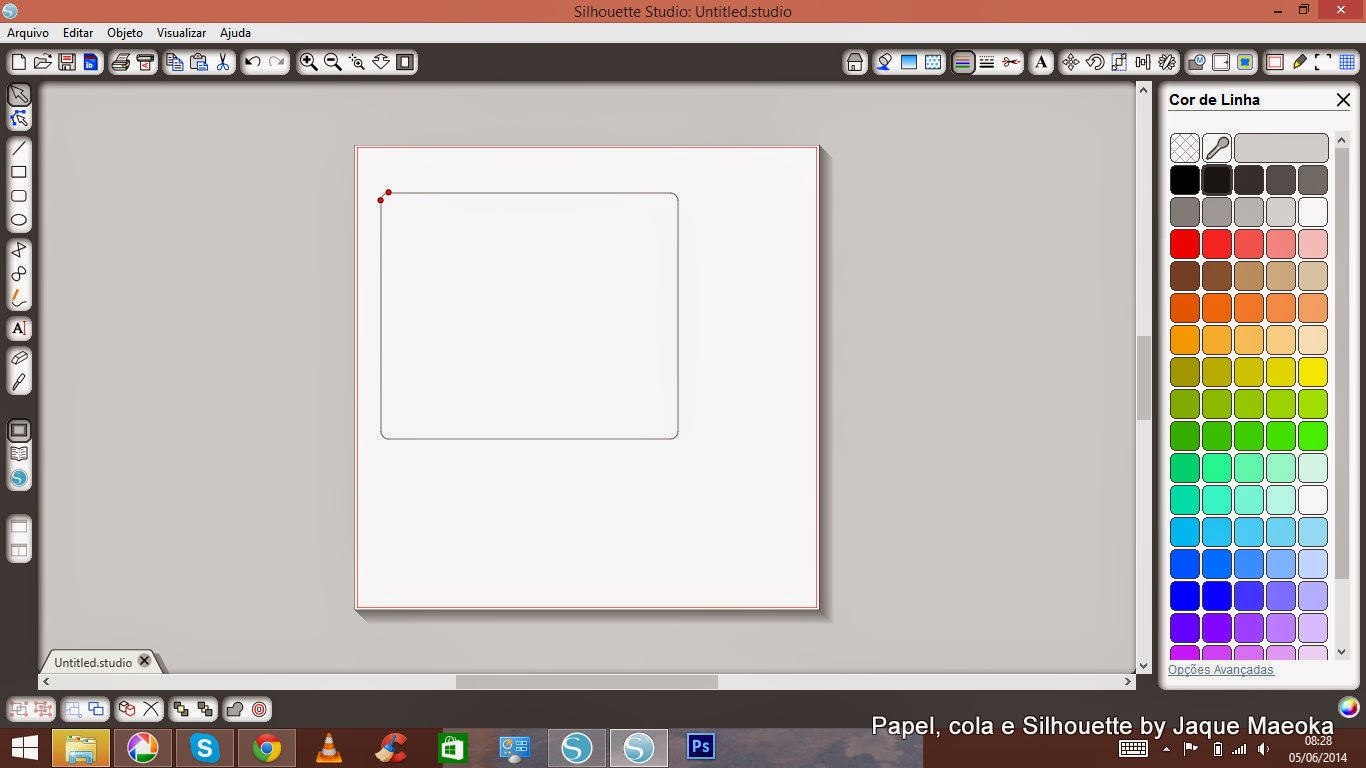Screen dimensions: 1366x768
Task: Open the Library book icon
Action: point(18,455)
